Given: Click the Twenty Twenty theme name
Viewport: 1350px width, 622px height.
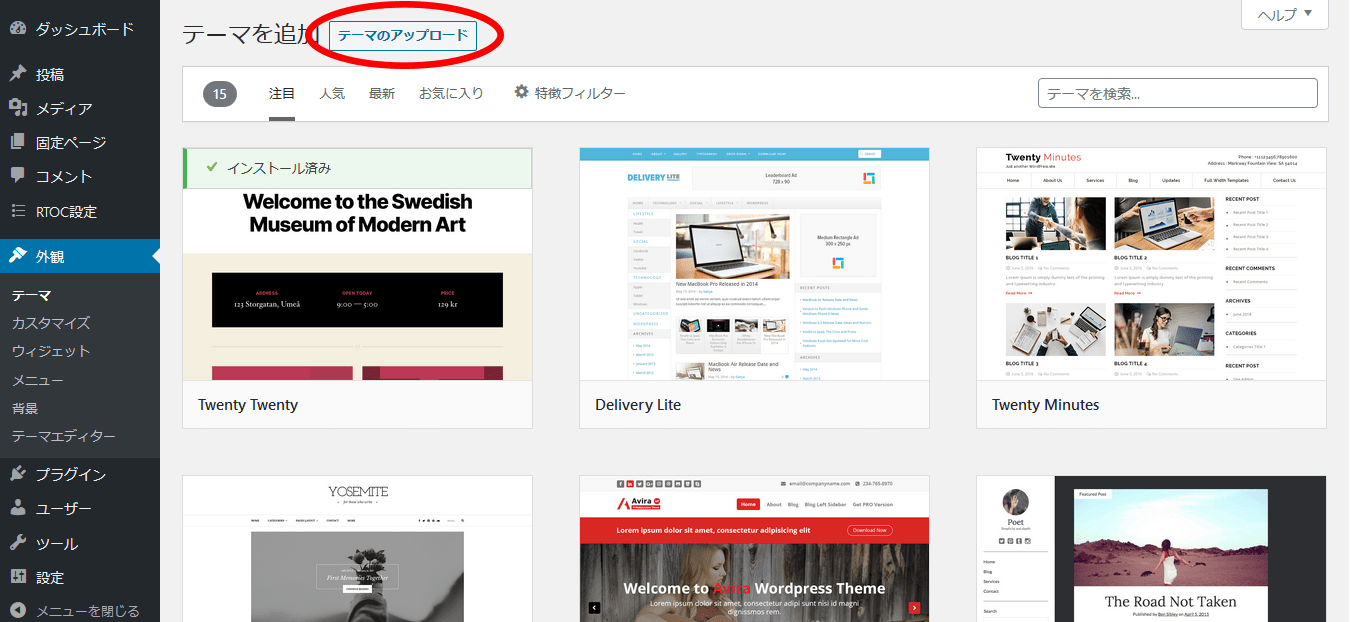Looking at the screenshot, I should pyautogui.click(x=248, y=405).
